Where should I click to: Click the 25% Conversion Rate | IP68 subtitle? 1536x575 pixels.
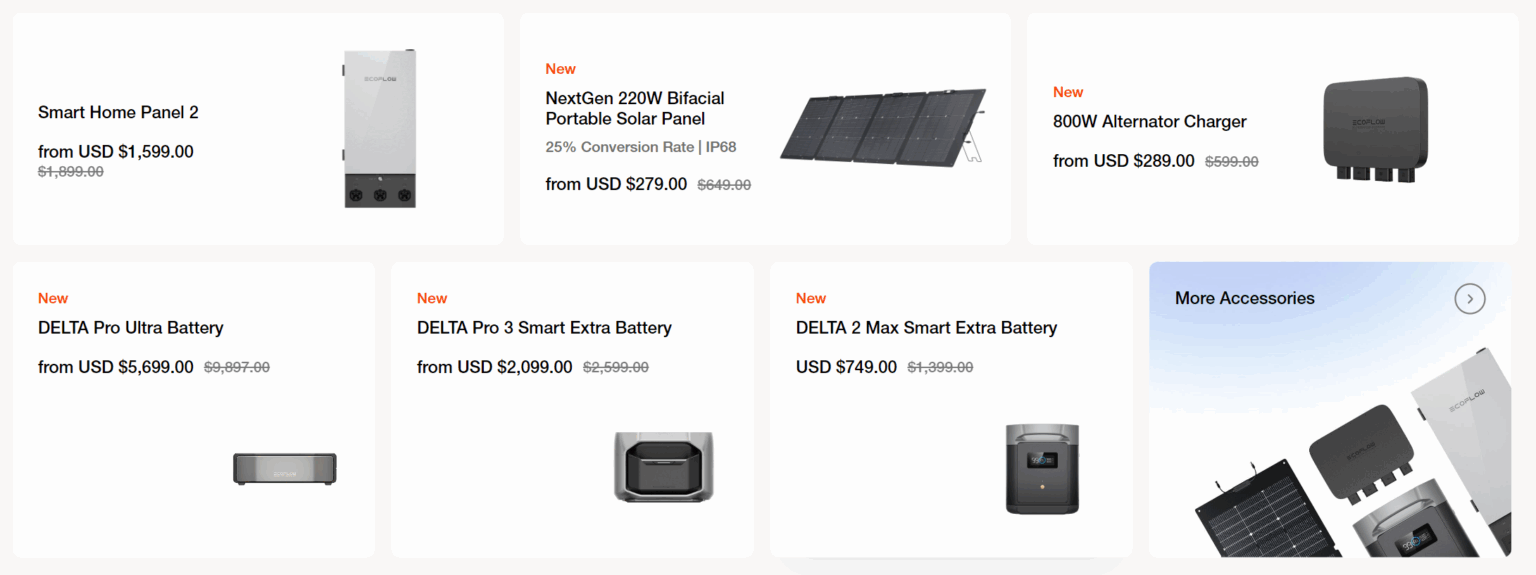[x=640, y=147]
